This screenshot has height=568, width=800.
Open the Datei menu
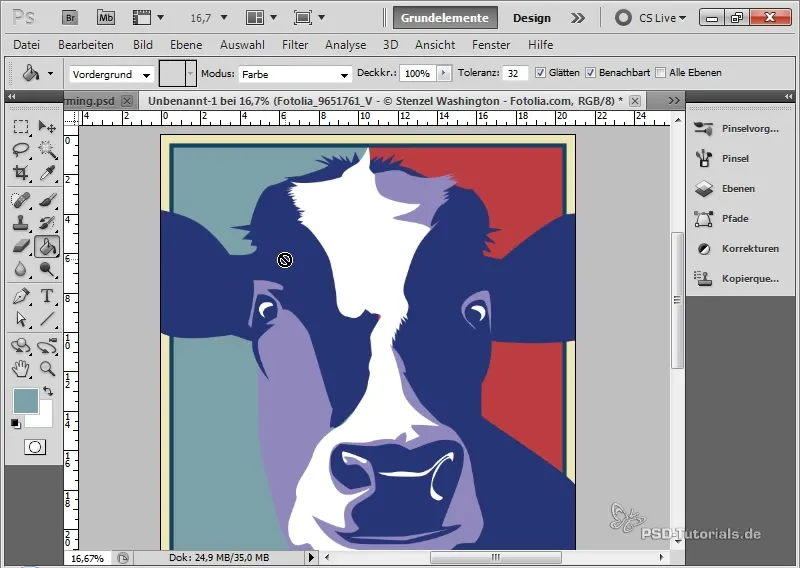point(27,45)
